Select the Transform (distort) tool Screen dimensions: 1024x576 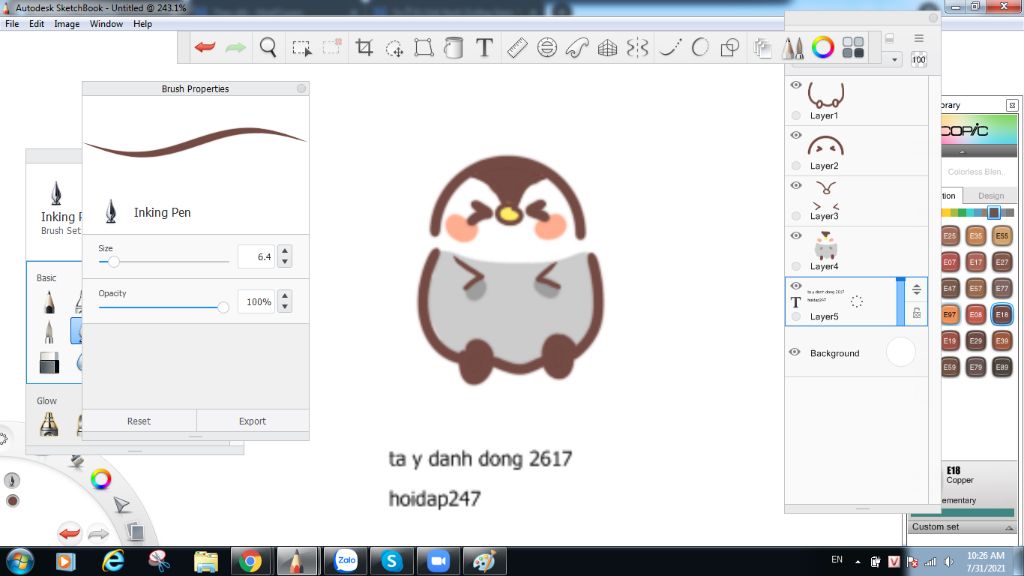pos(424,47)
